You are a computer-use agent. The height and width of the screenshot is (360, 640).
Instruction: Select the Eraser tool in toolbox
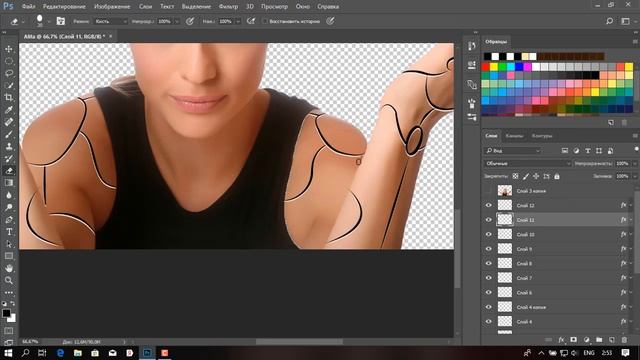(x=9, y=171)
